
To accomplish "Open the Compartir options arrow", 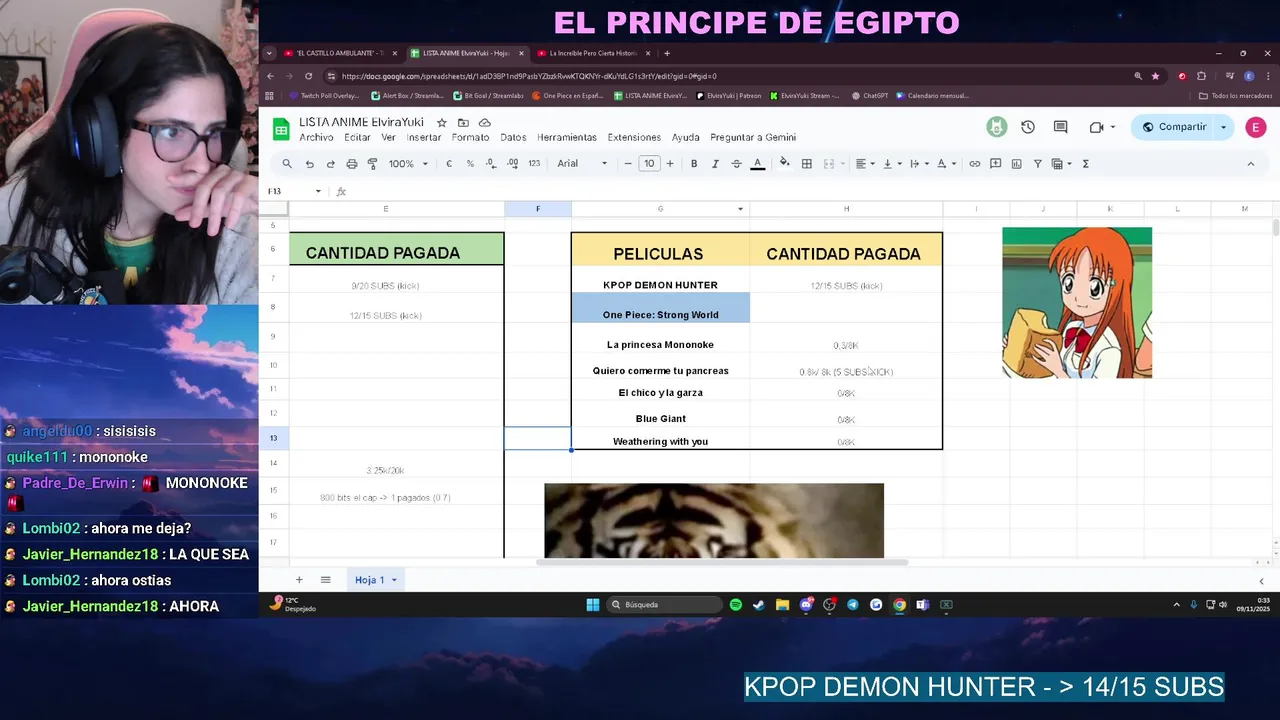I will (x=1223, y=127).
